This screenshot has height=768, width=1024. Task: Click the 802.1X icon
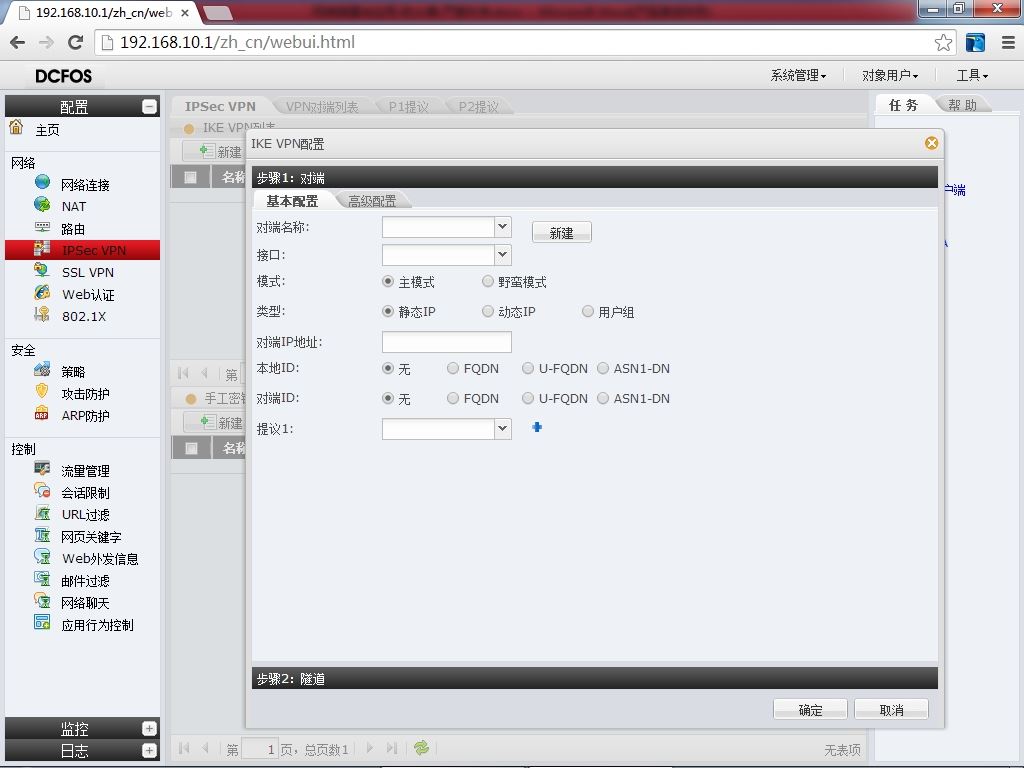[42, 315]
